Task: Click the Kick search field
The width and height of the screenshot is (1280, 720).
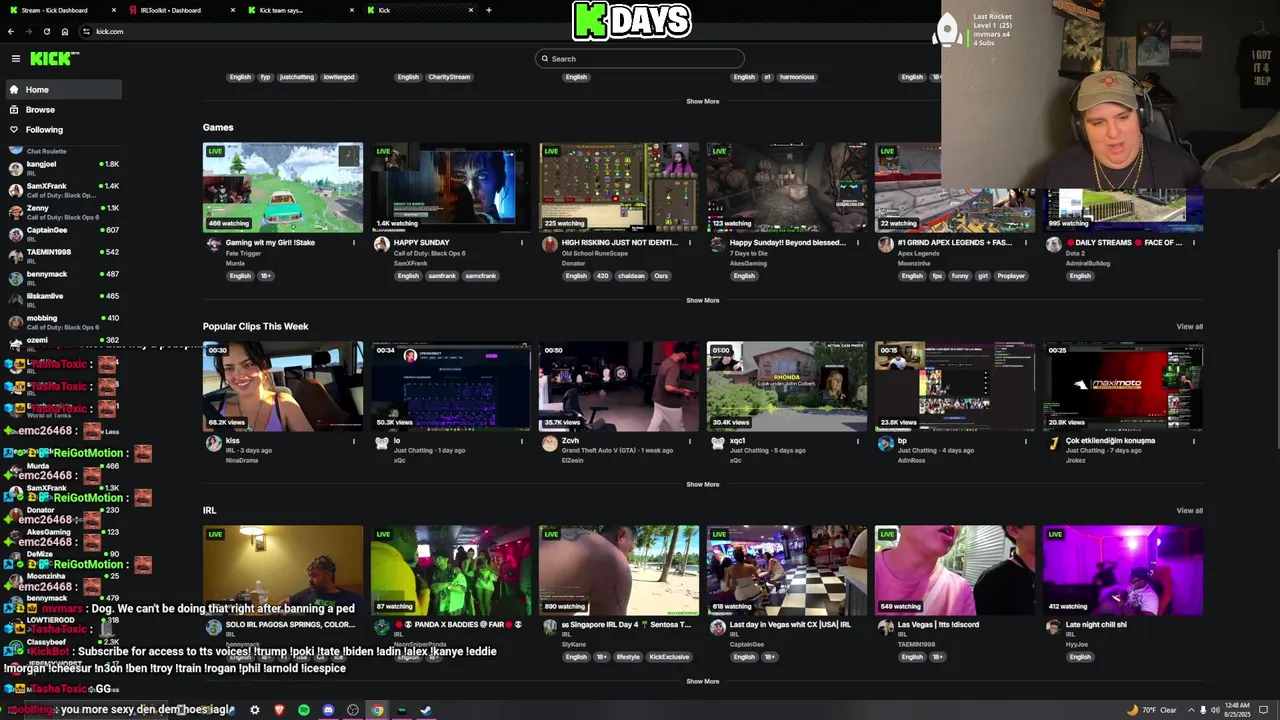Action: [x=640, y=59]
